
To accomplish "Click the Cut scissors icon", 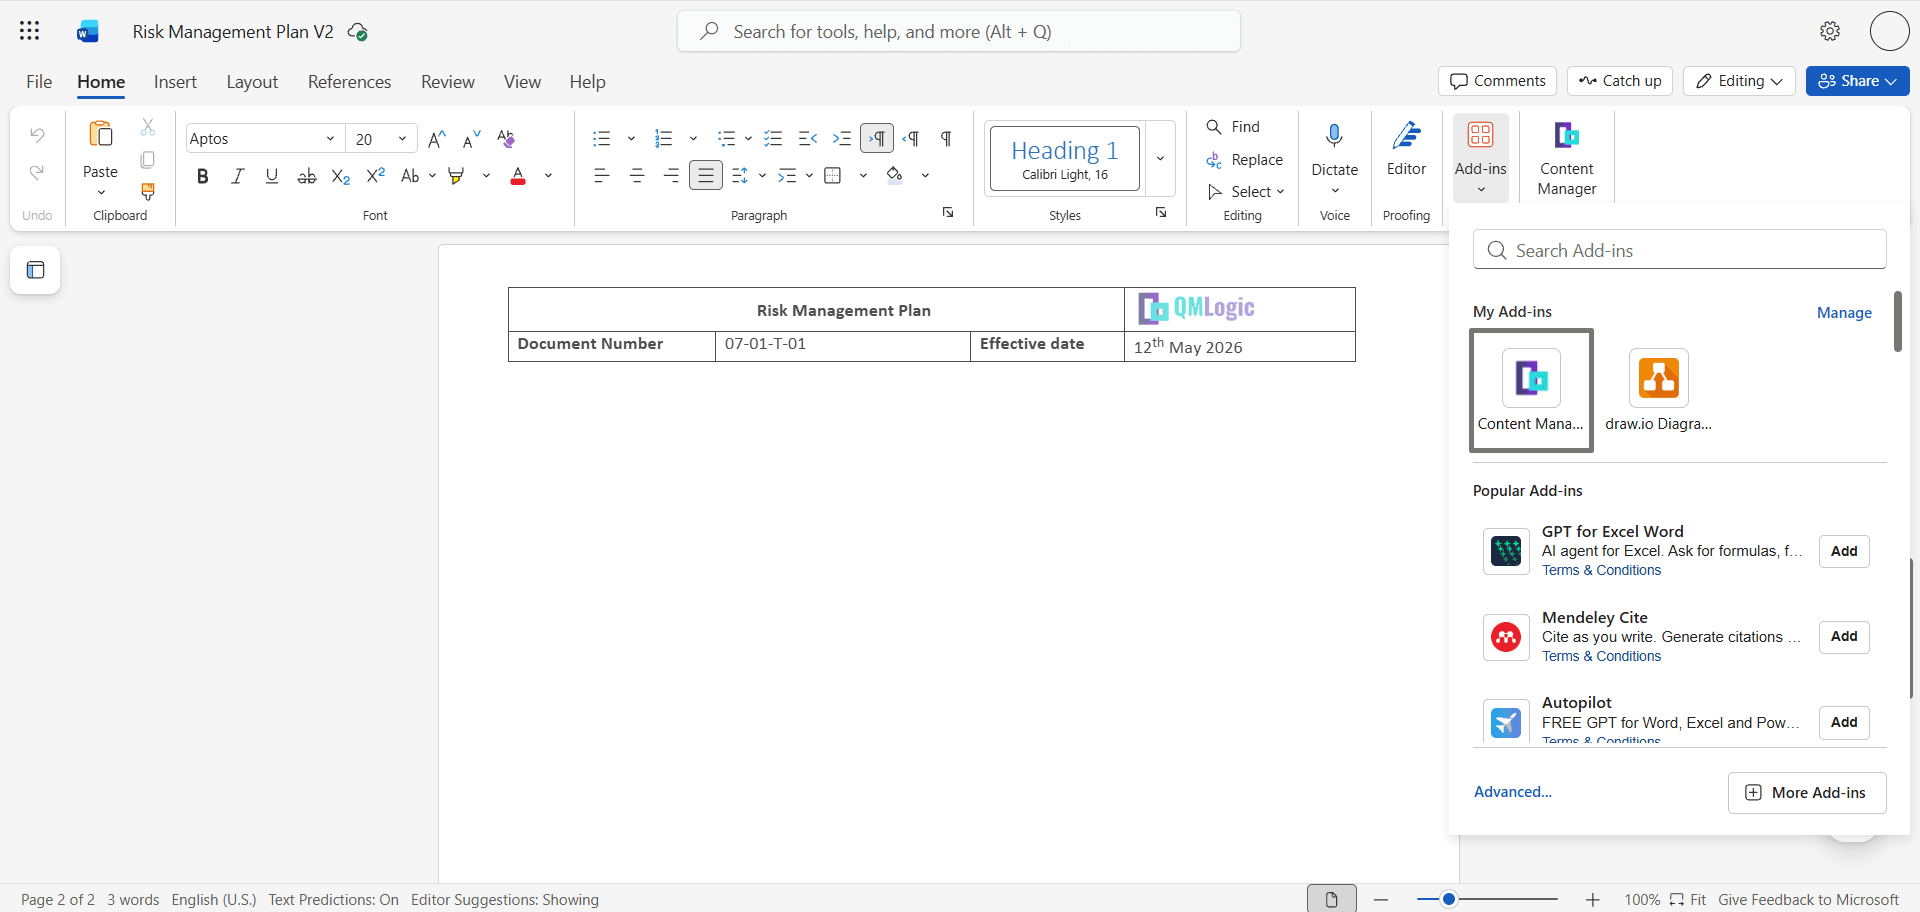I will pos(148,127).
